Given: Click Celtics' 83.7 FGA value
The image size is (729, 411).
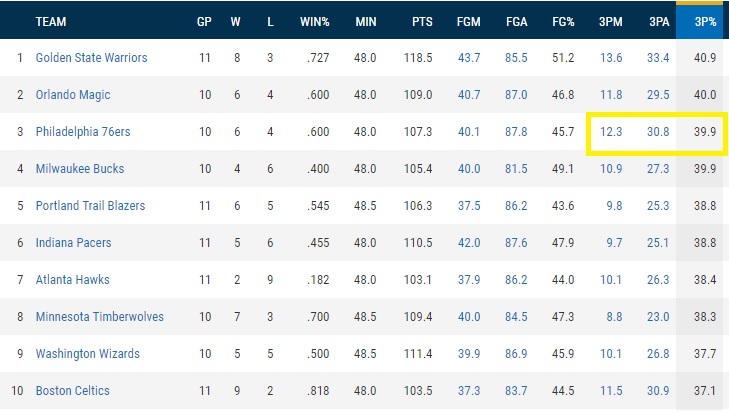Looking at the screenshot, I should [516, 391].
